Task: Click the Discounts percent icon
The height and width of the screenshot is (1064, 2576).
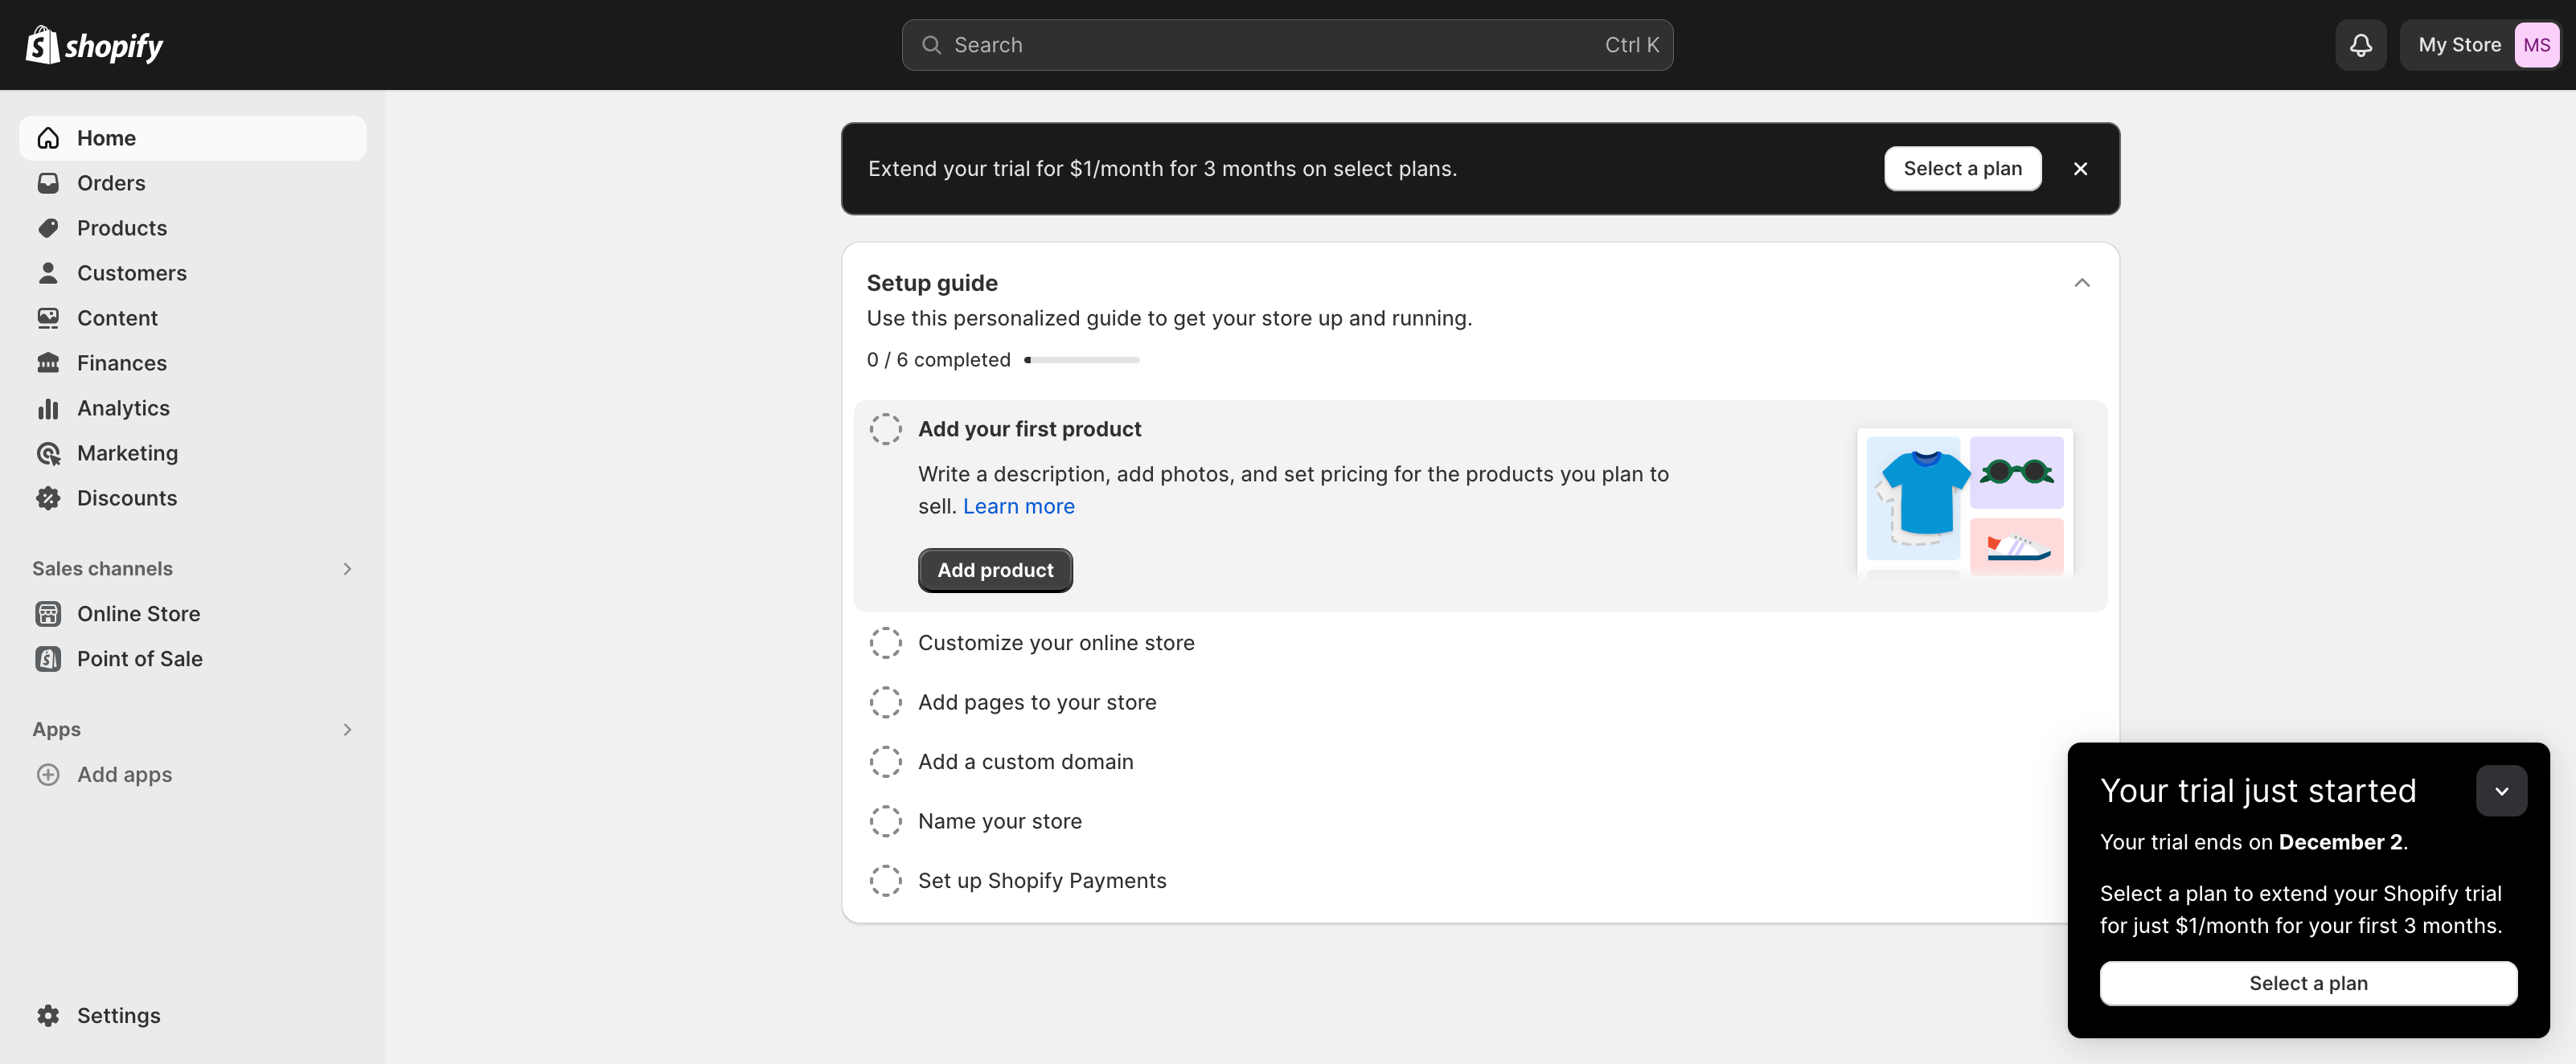Action: (49, 498)
